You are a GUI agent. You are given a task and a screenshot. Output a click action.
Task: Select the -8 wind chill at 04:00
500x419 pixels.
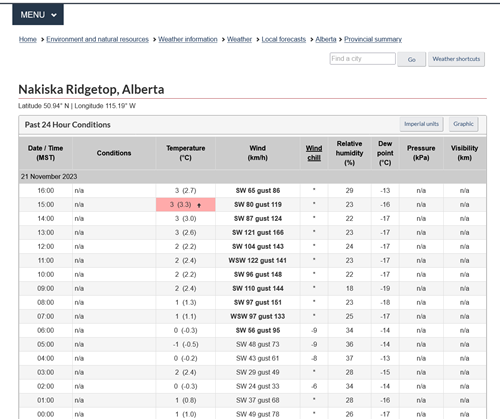[314, 359]
